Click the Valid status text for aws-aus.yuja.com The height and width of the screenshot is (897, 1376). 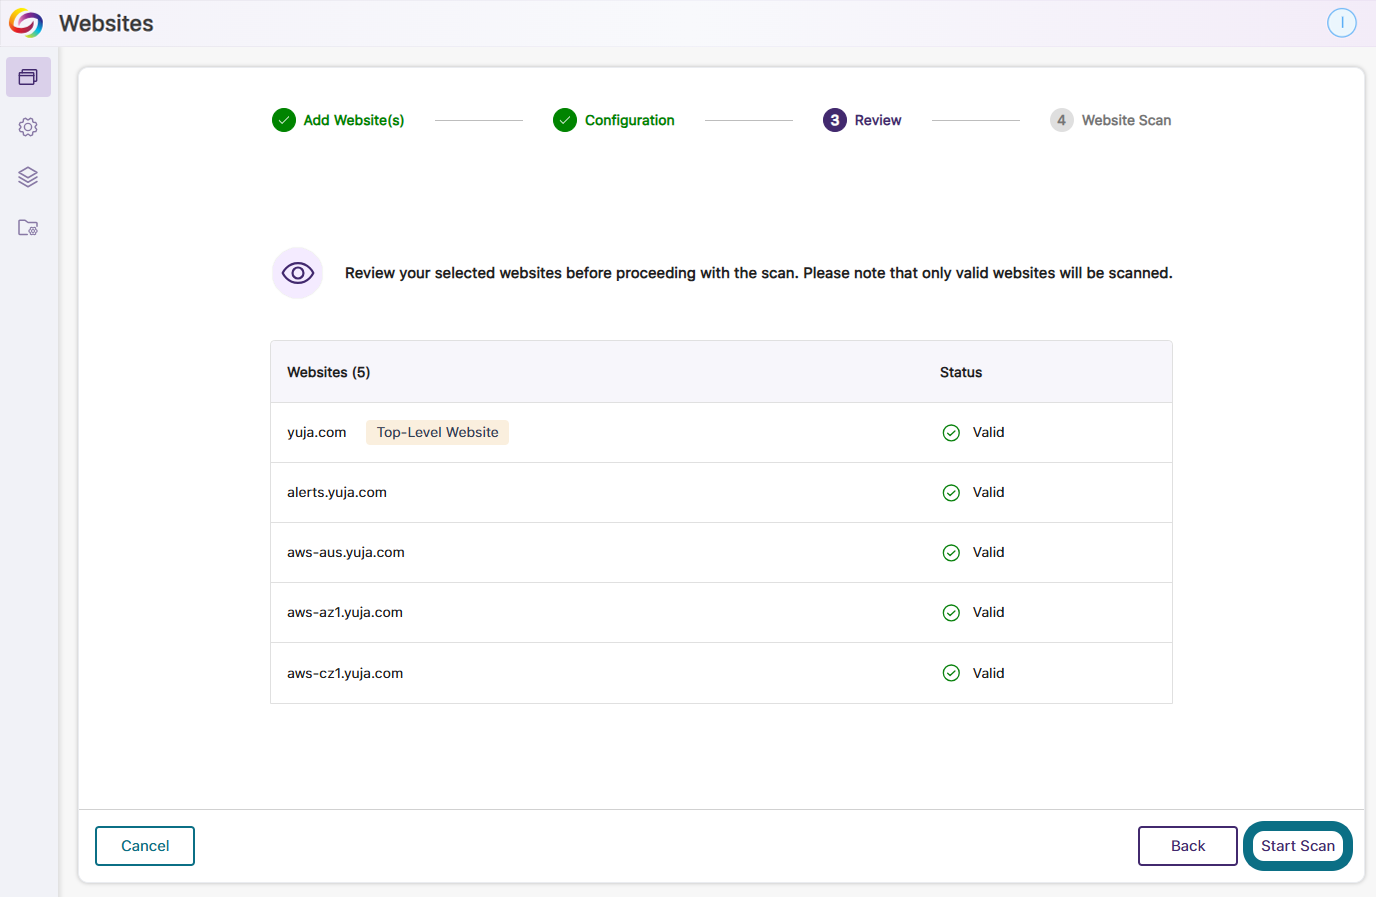coord(988,552)
